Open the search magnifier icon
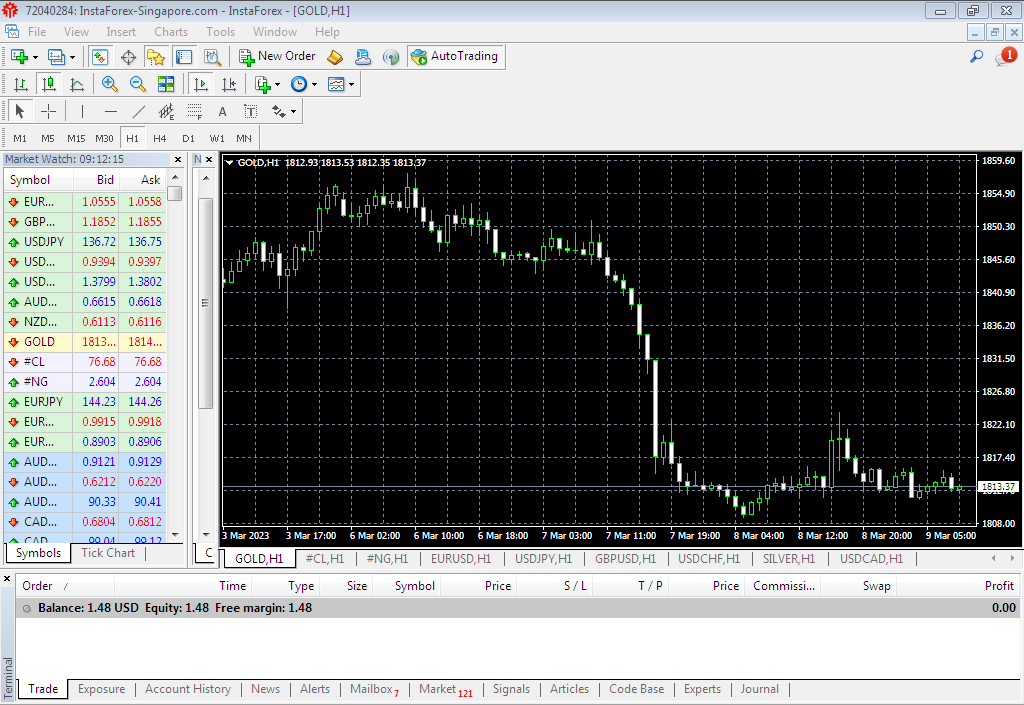 coord(976,57)
